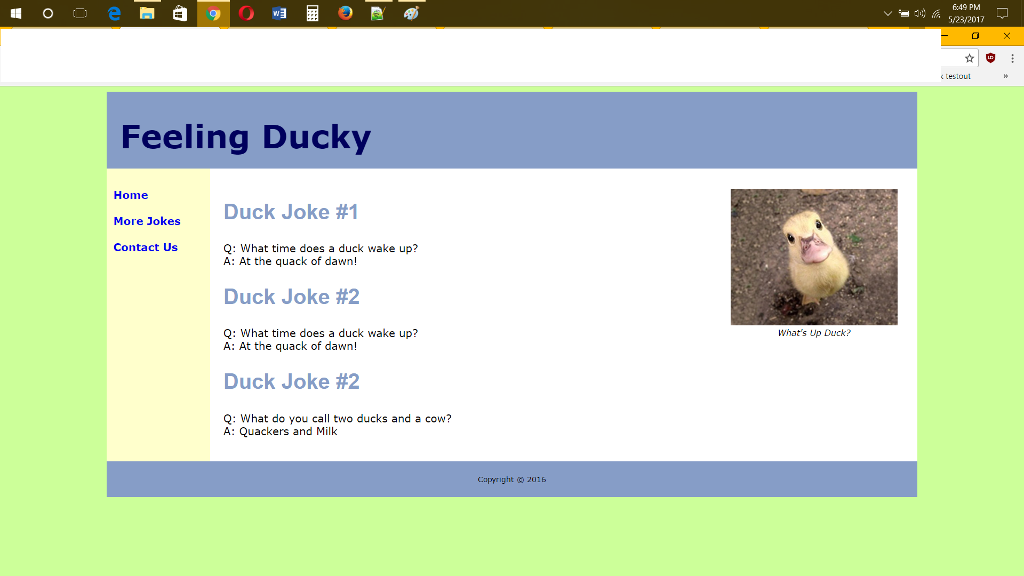Launch Microsoft Edge from the taskbar
1024x576 pixels.
tap(114, 14)
